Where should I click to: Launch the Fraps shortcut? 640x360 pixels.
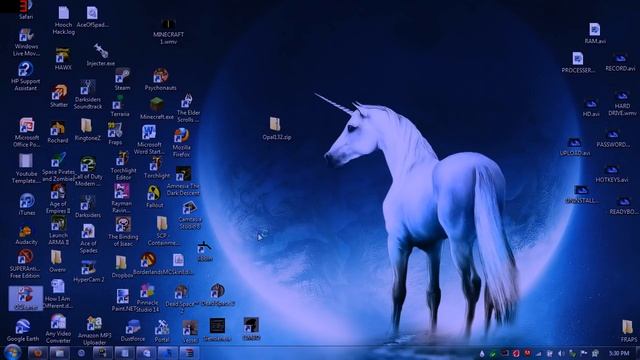click(x=115, y=134)
